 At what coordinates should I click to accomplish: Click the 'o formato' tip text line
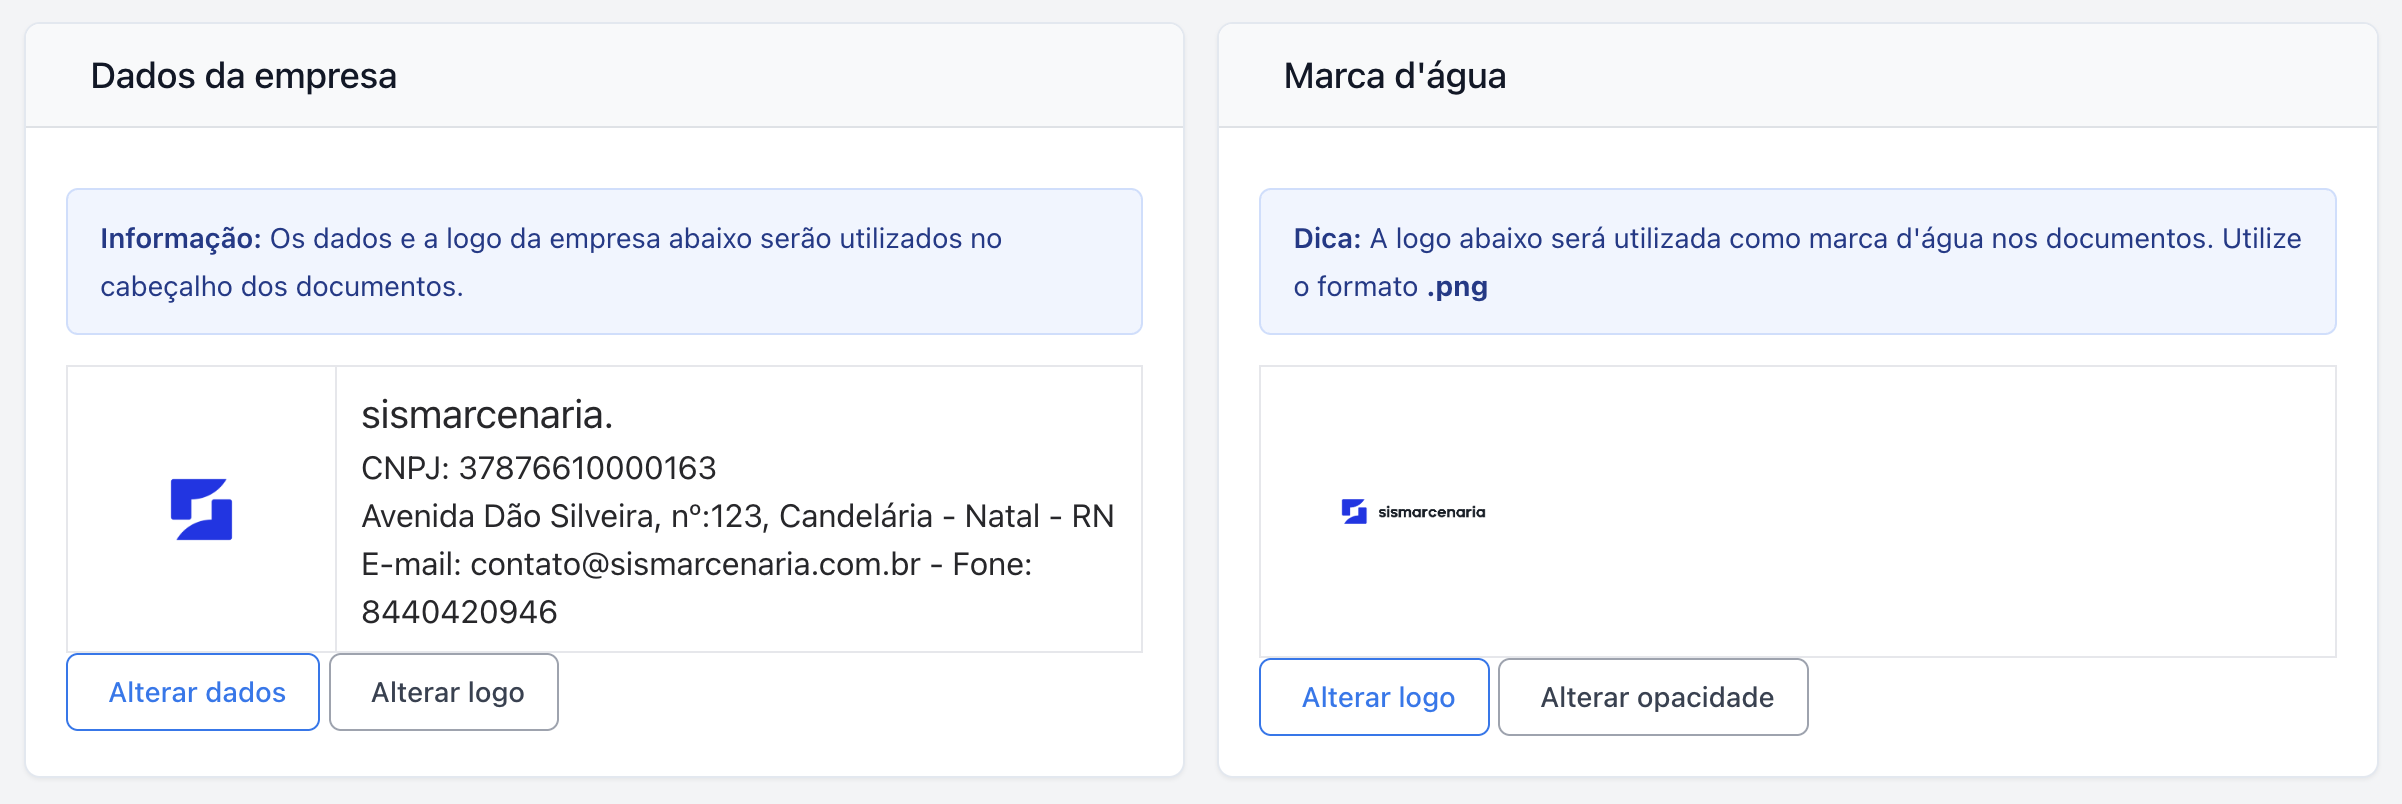[1355, 287]
